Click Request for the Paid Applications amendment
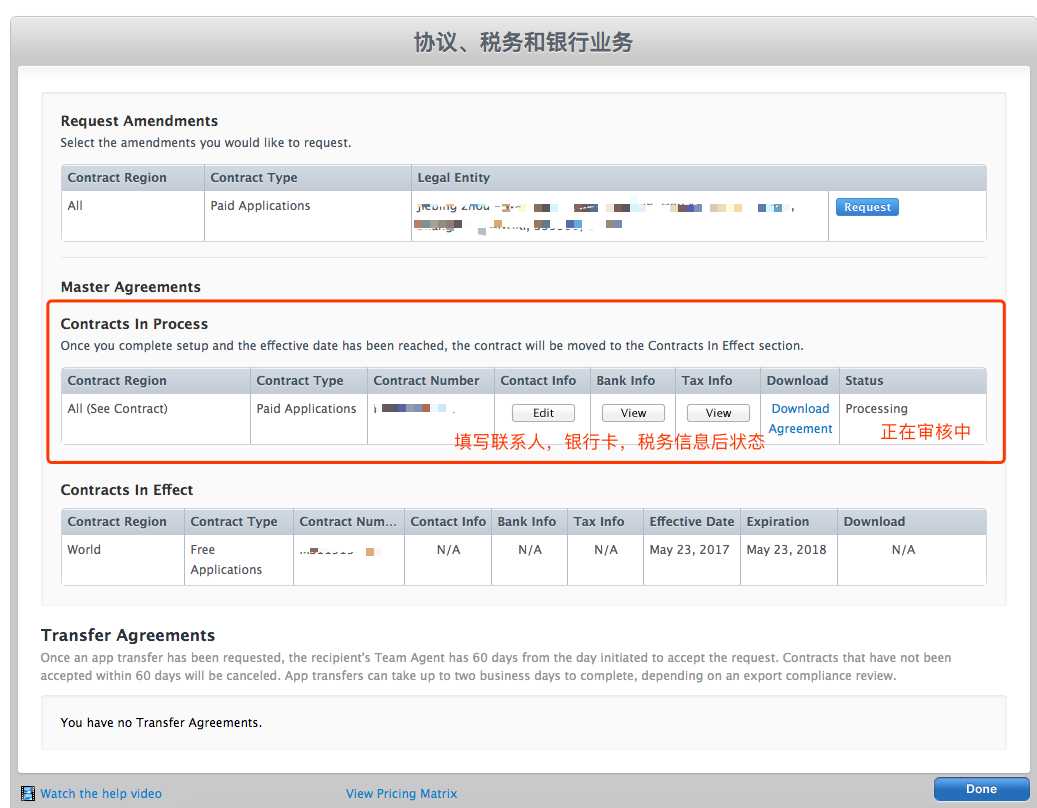This screenshot has width=1037, height=808. point(867,207)
